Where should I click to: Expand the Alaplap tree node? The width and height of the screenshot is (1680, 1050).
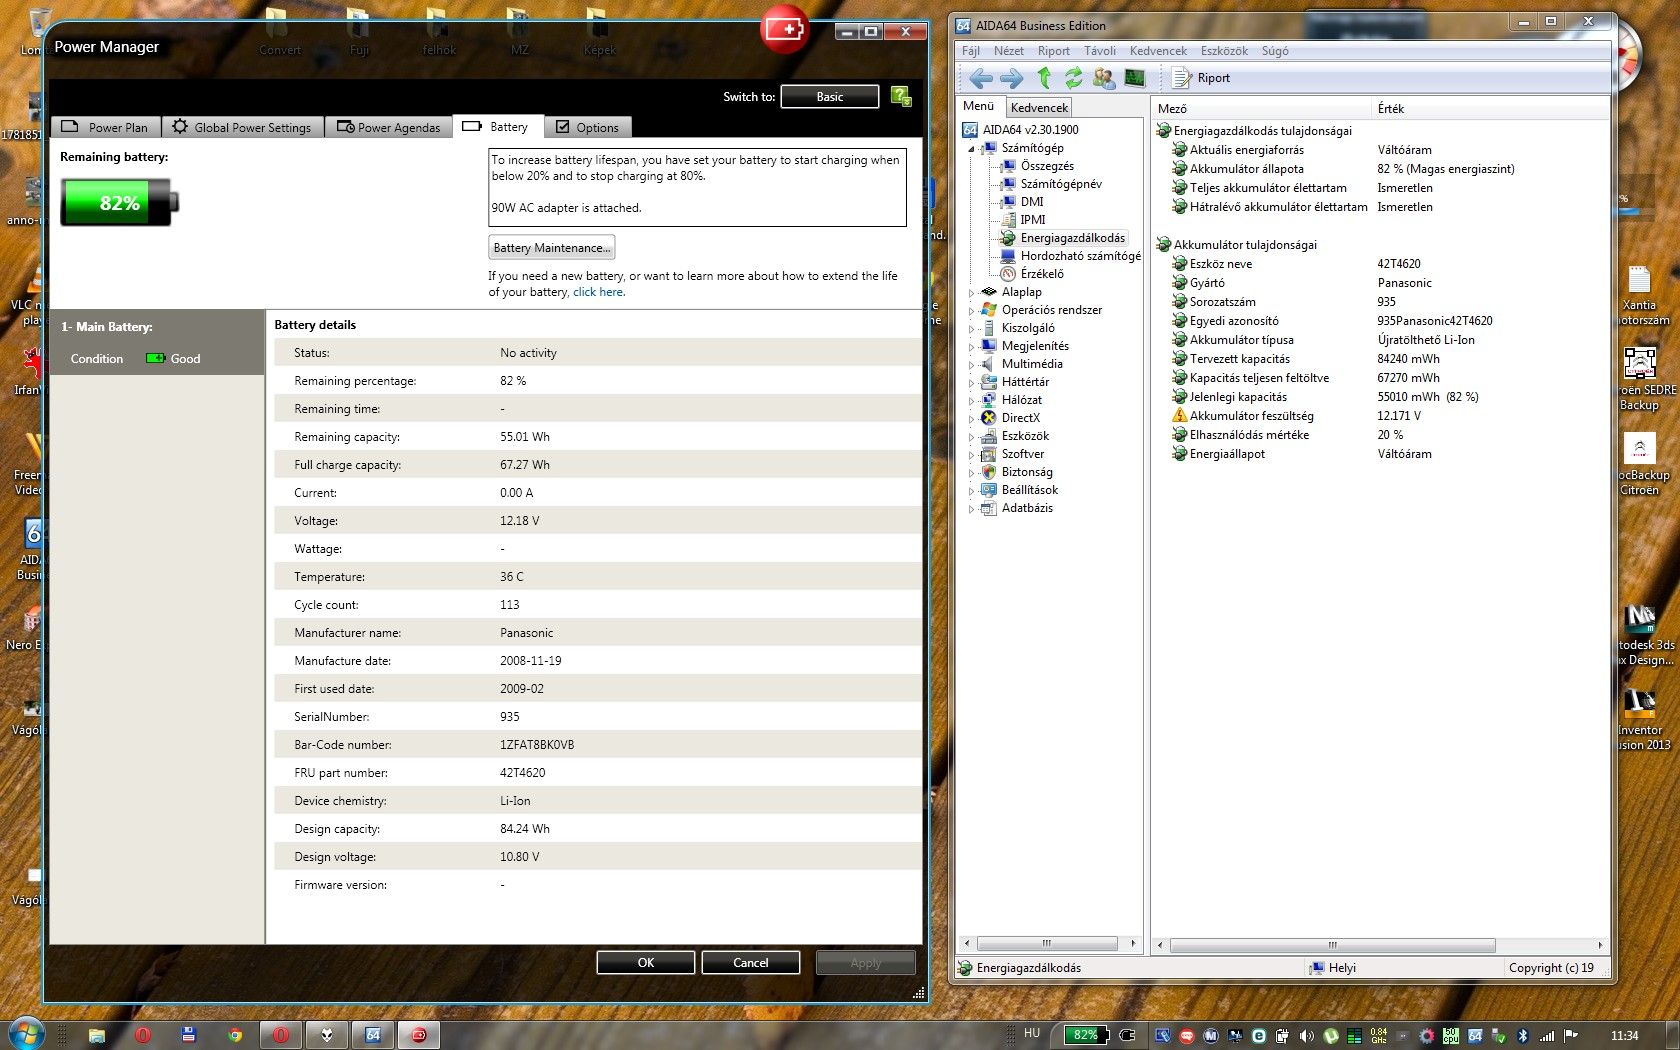(x=970, y=292)
